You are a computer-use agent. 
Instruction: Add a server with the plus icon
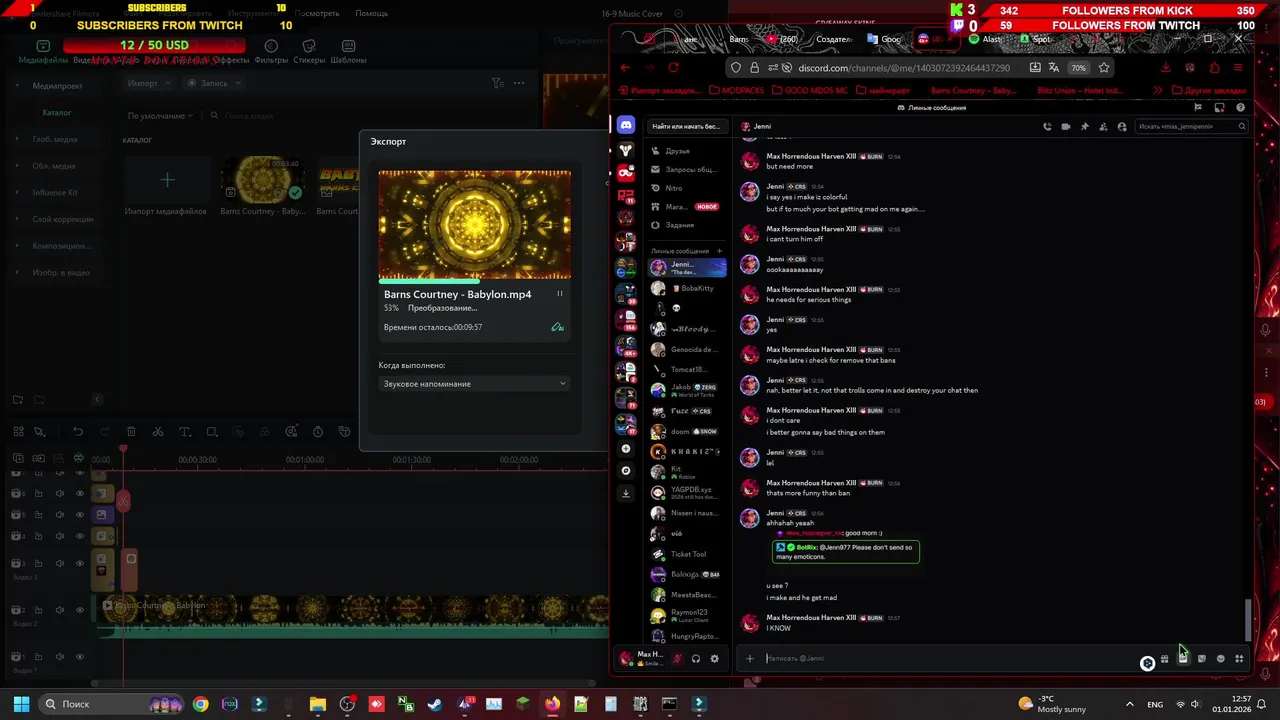coord(626,449)
